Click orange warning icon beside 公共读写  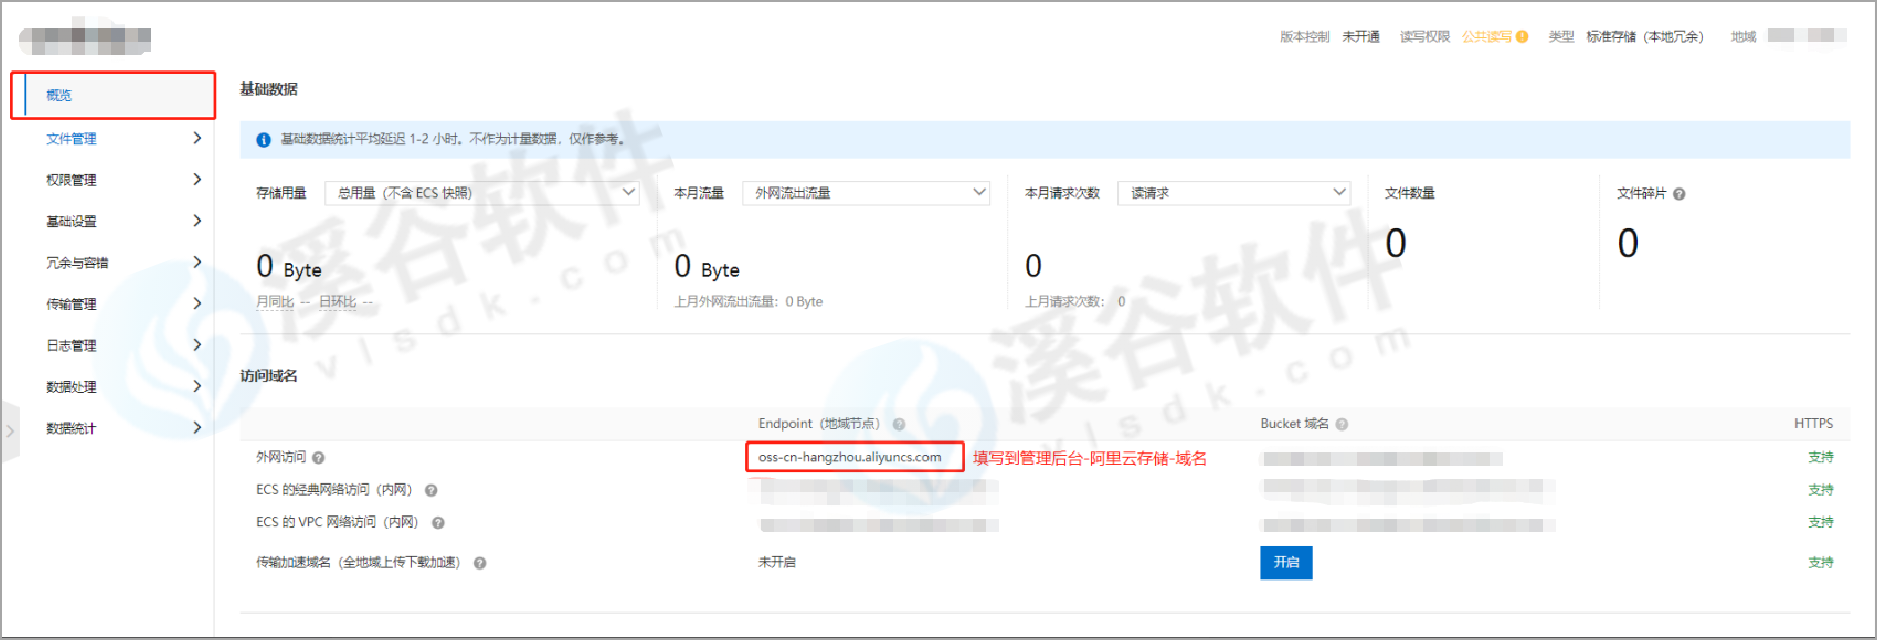pos(1522,37)
